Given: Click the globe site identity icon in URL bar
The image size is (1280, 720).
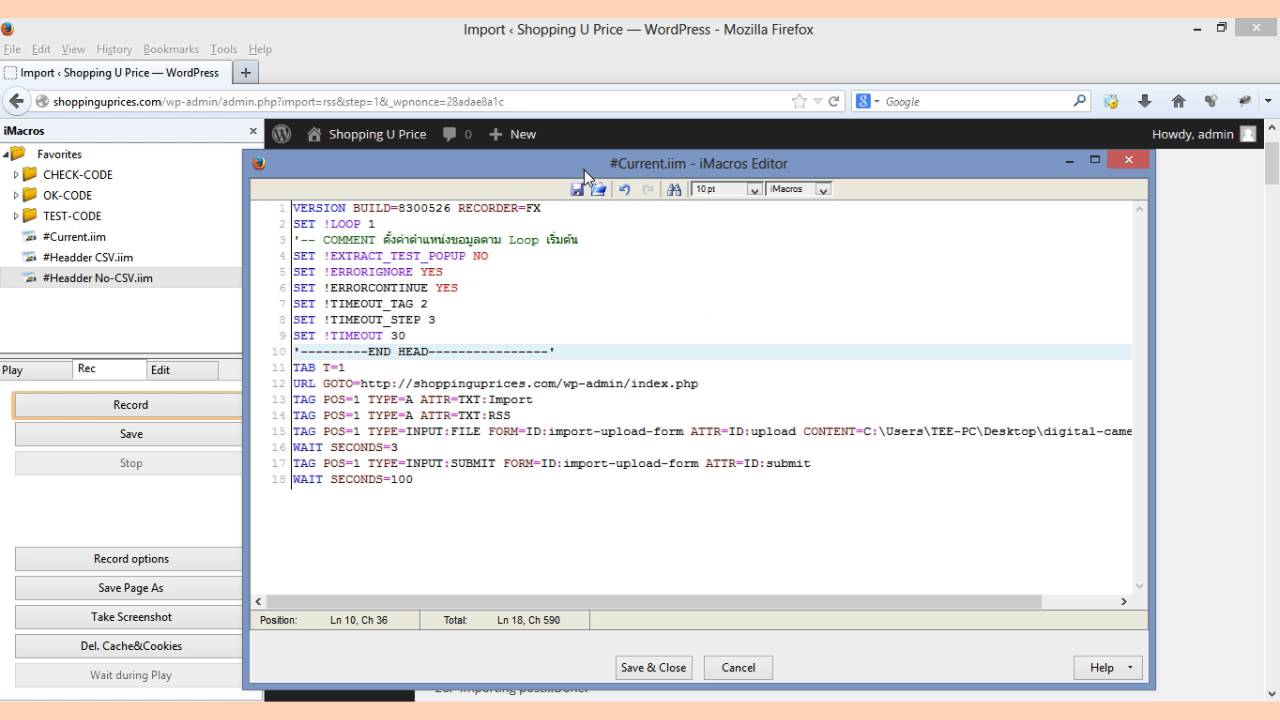Looking at the screenshot, I should (42, 101).
